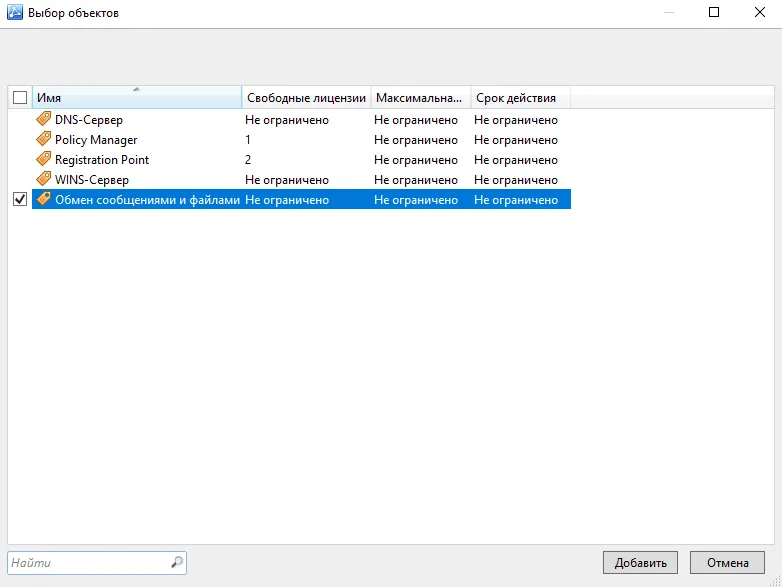Sort by the Срок действия column

coord(521,97)
